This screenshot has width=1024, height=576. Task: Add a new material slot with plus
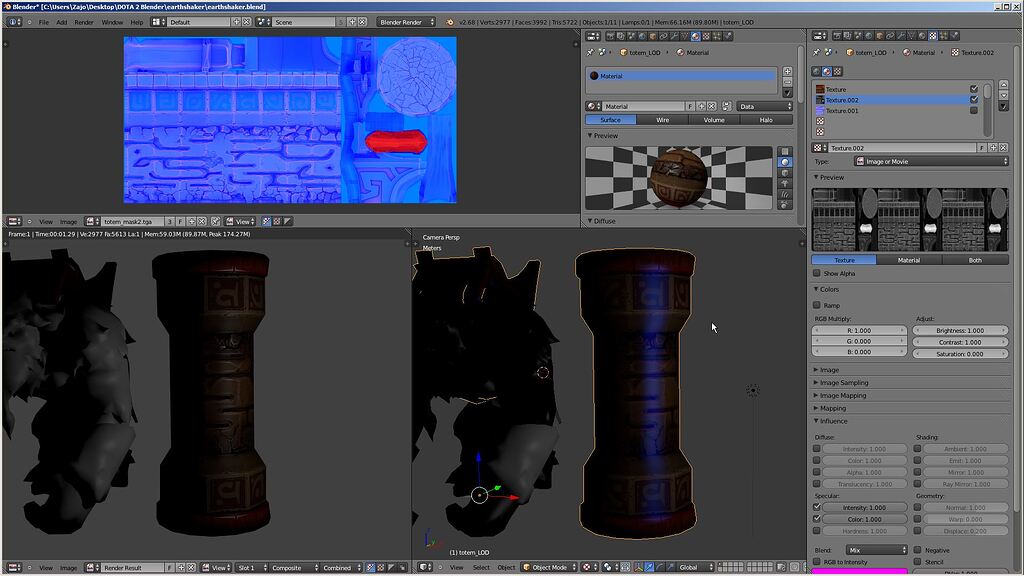click(787, 71)
